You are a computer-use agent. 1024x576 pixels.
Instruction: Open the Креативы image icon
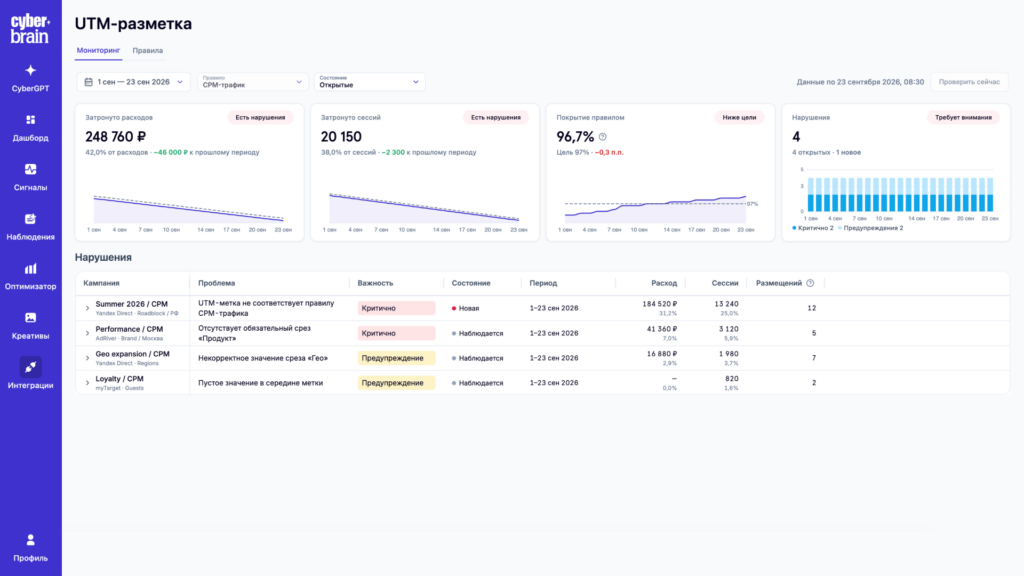31,318
